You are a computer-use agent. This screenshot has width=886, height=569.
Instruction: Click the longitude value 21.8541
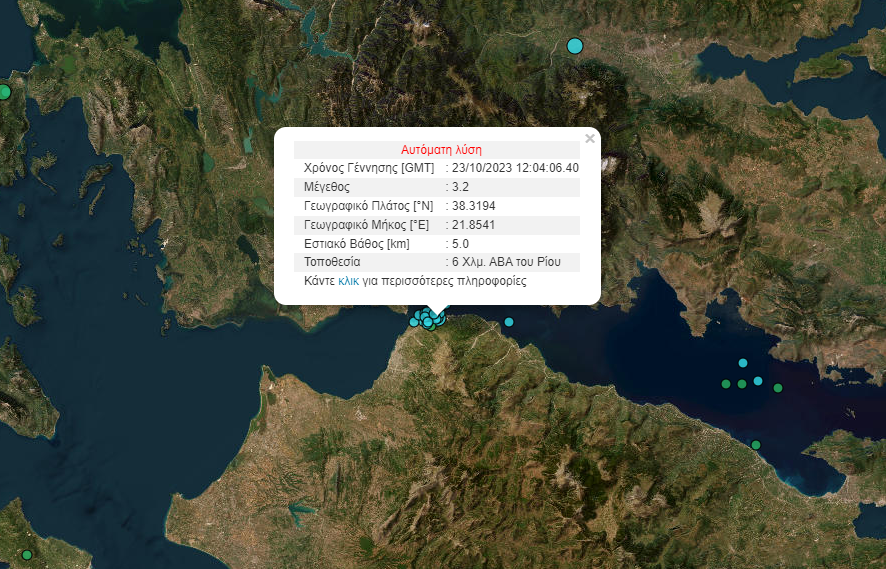click(474, 224)
